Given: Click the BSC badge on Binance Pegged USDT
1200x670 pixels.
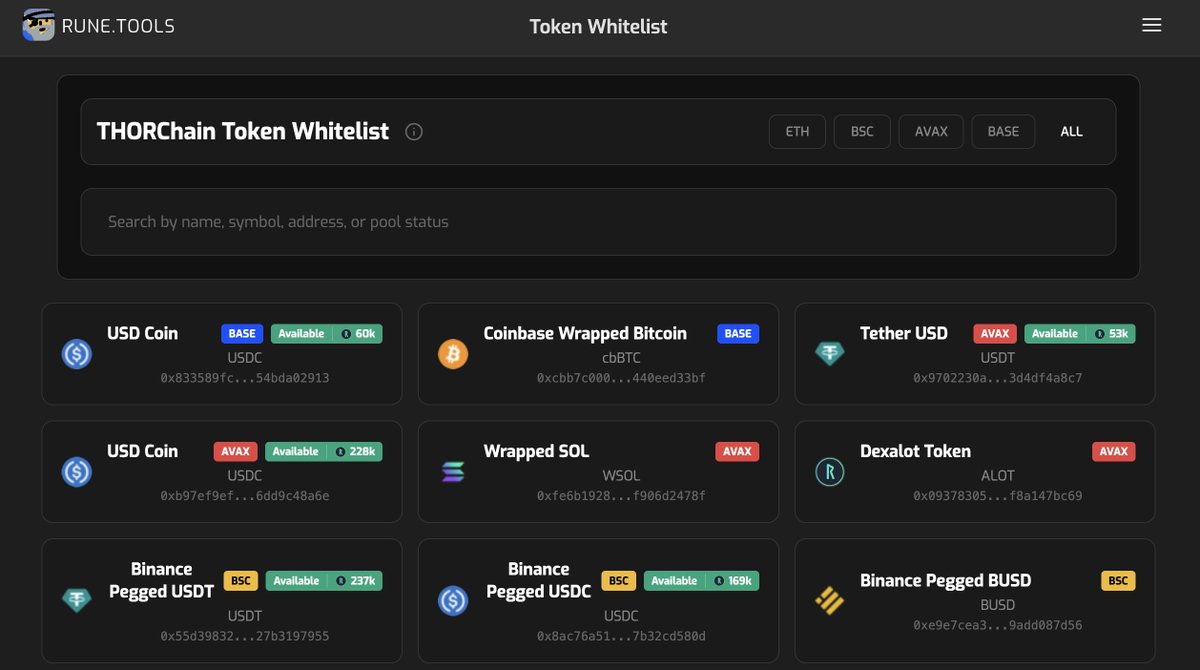Looking at the screenshot, I should (x=241, y=581).
